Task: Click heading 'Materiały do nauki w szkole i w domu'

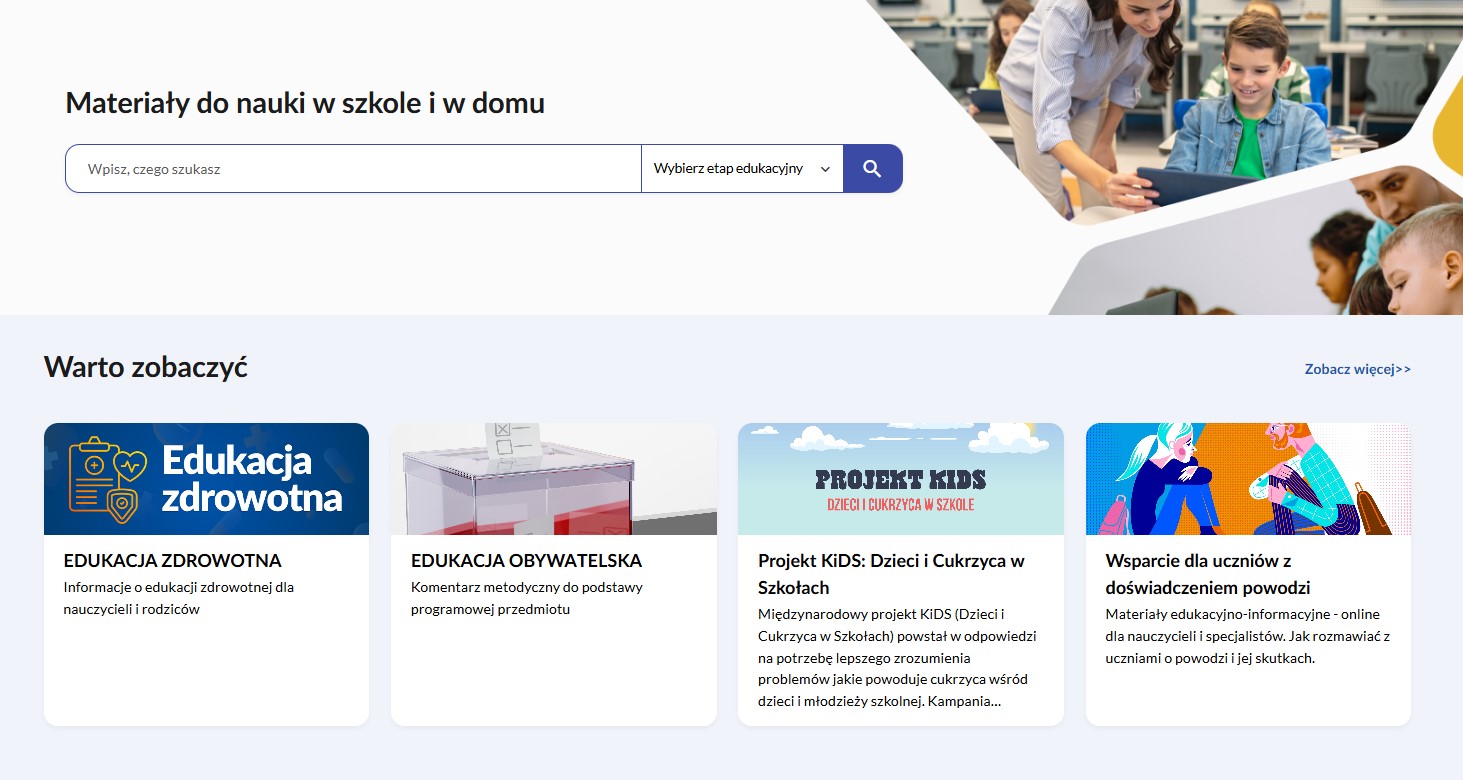Action: 305,103
